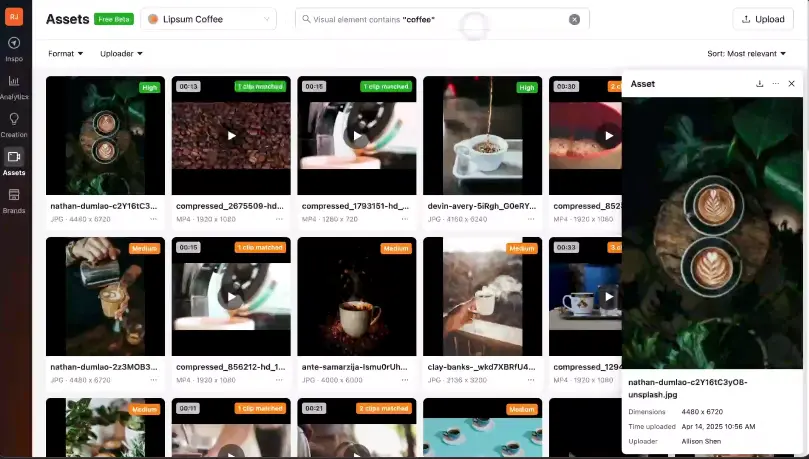Clear the coffee search query
This screenshot has width=809, height=459.
click(x=574, y=19)
